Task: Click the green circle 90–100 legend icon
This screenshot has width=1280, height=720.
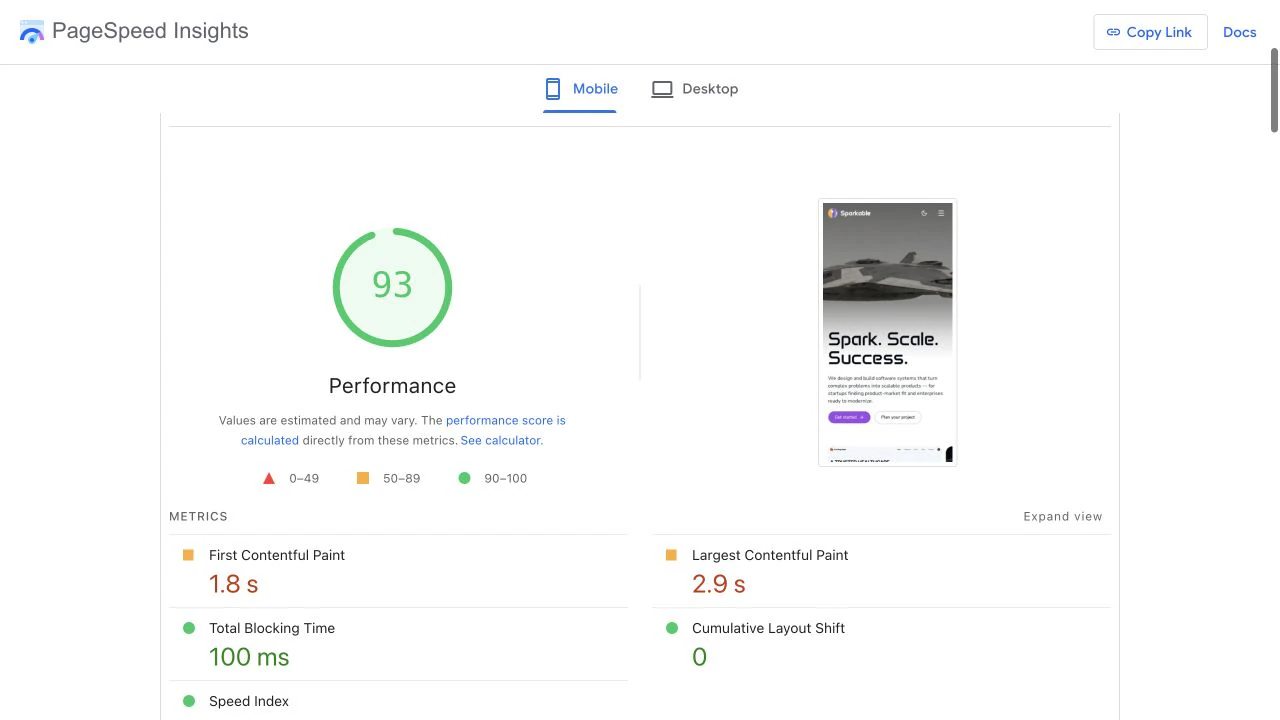Action: [464, 478]
